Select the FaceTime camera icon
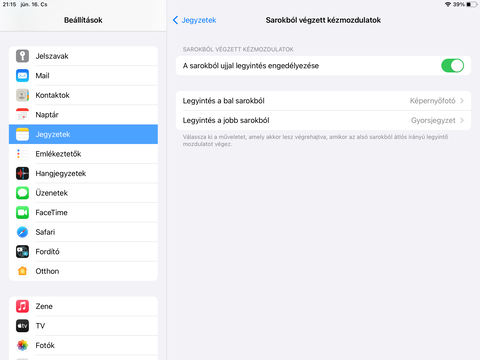The image size is (480, 360). tap(22, 213)
